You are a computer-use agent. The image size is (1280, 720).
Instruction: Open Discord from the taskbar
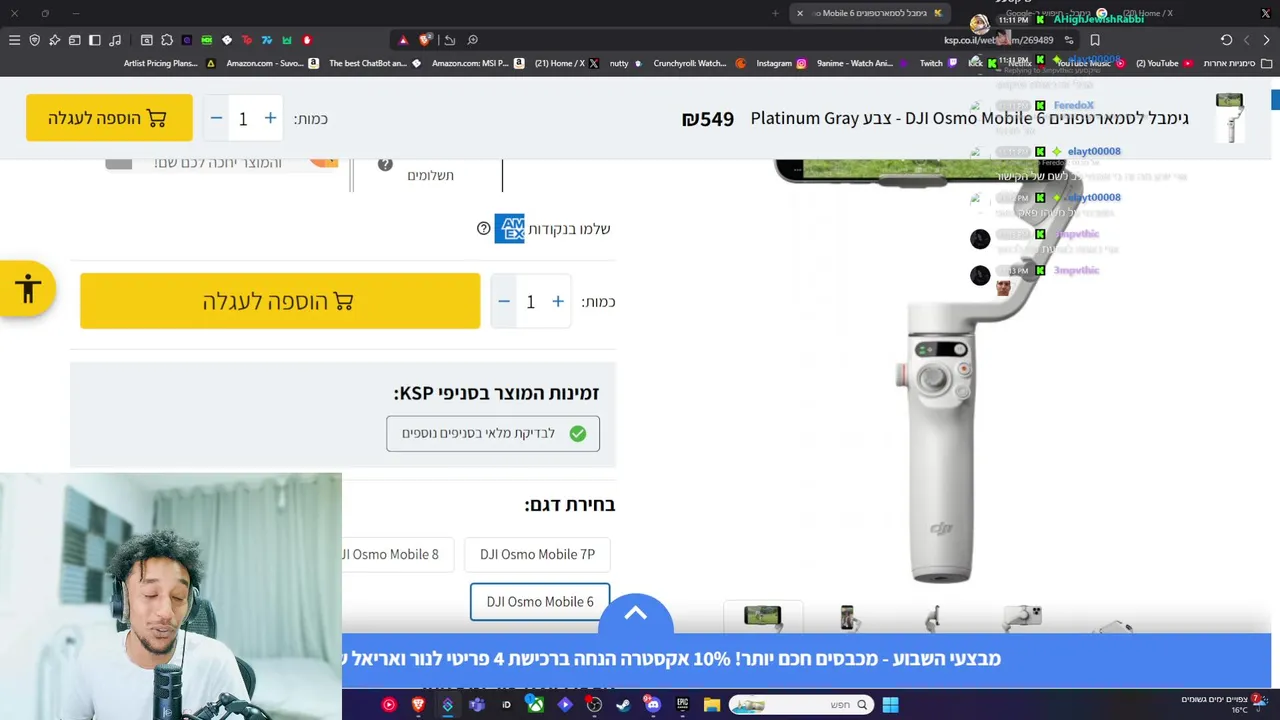coord(653,705)
